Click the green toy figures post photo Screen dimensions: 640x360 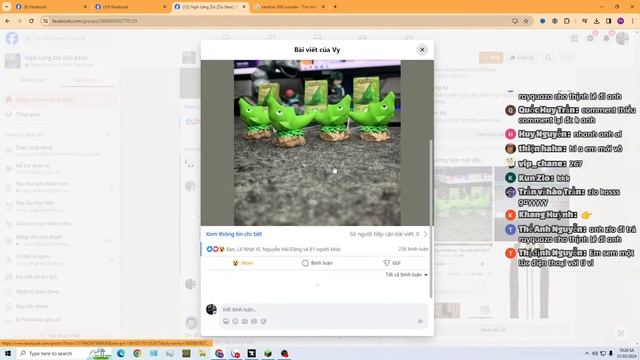pyautogui.click(x=317, y=143)
